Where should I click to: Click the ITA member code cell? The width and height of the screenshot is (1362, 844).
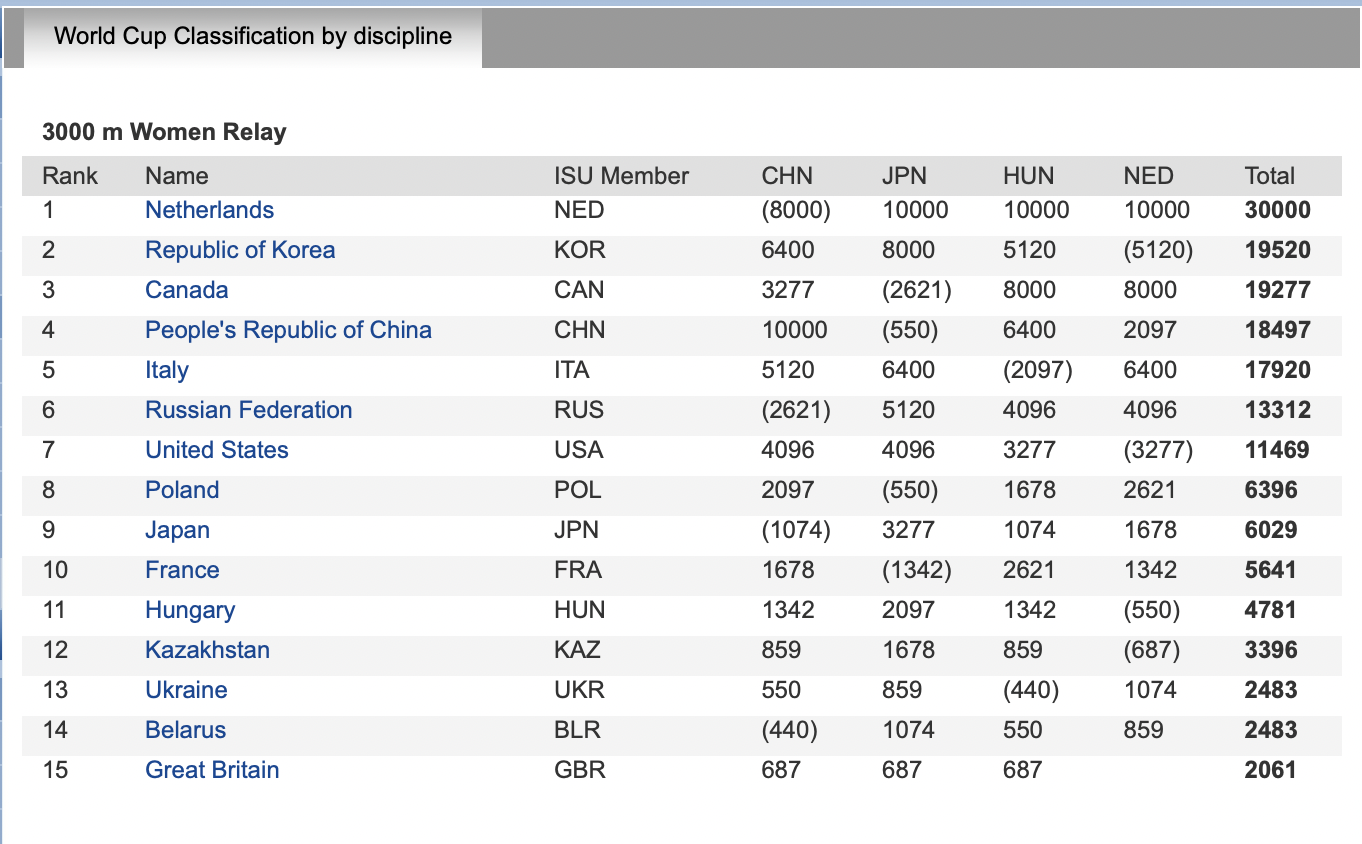572,370
